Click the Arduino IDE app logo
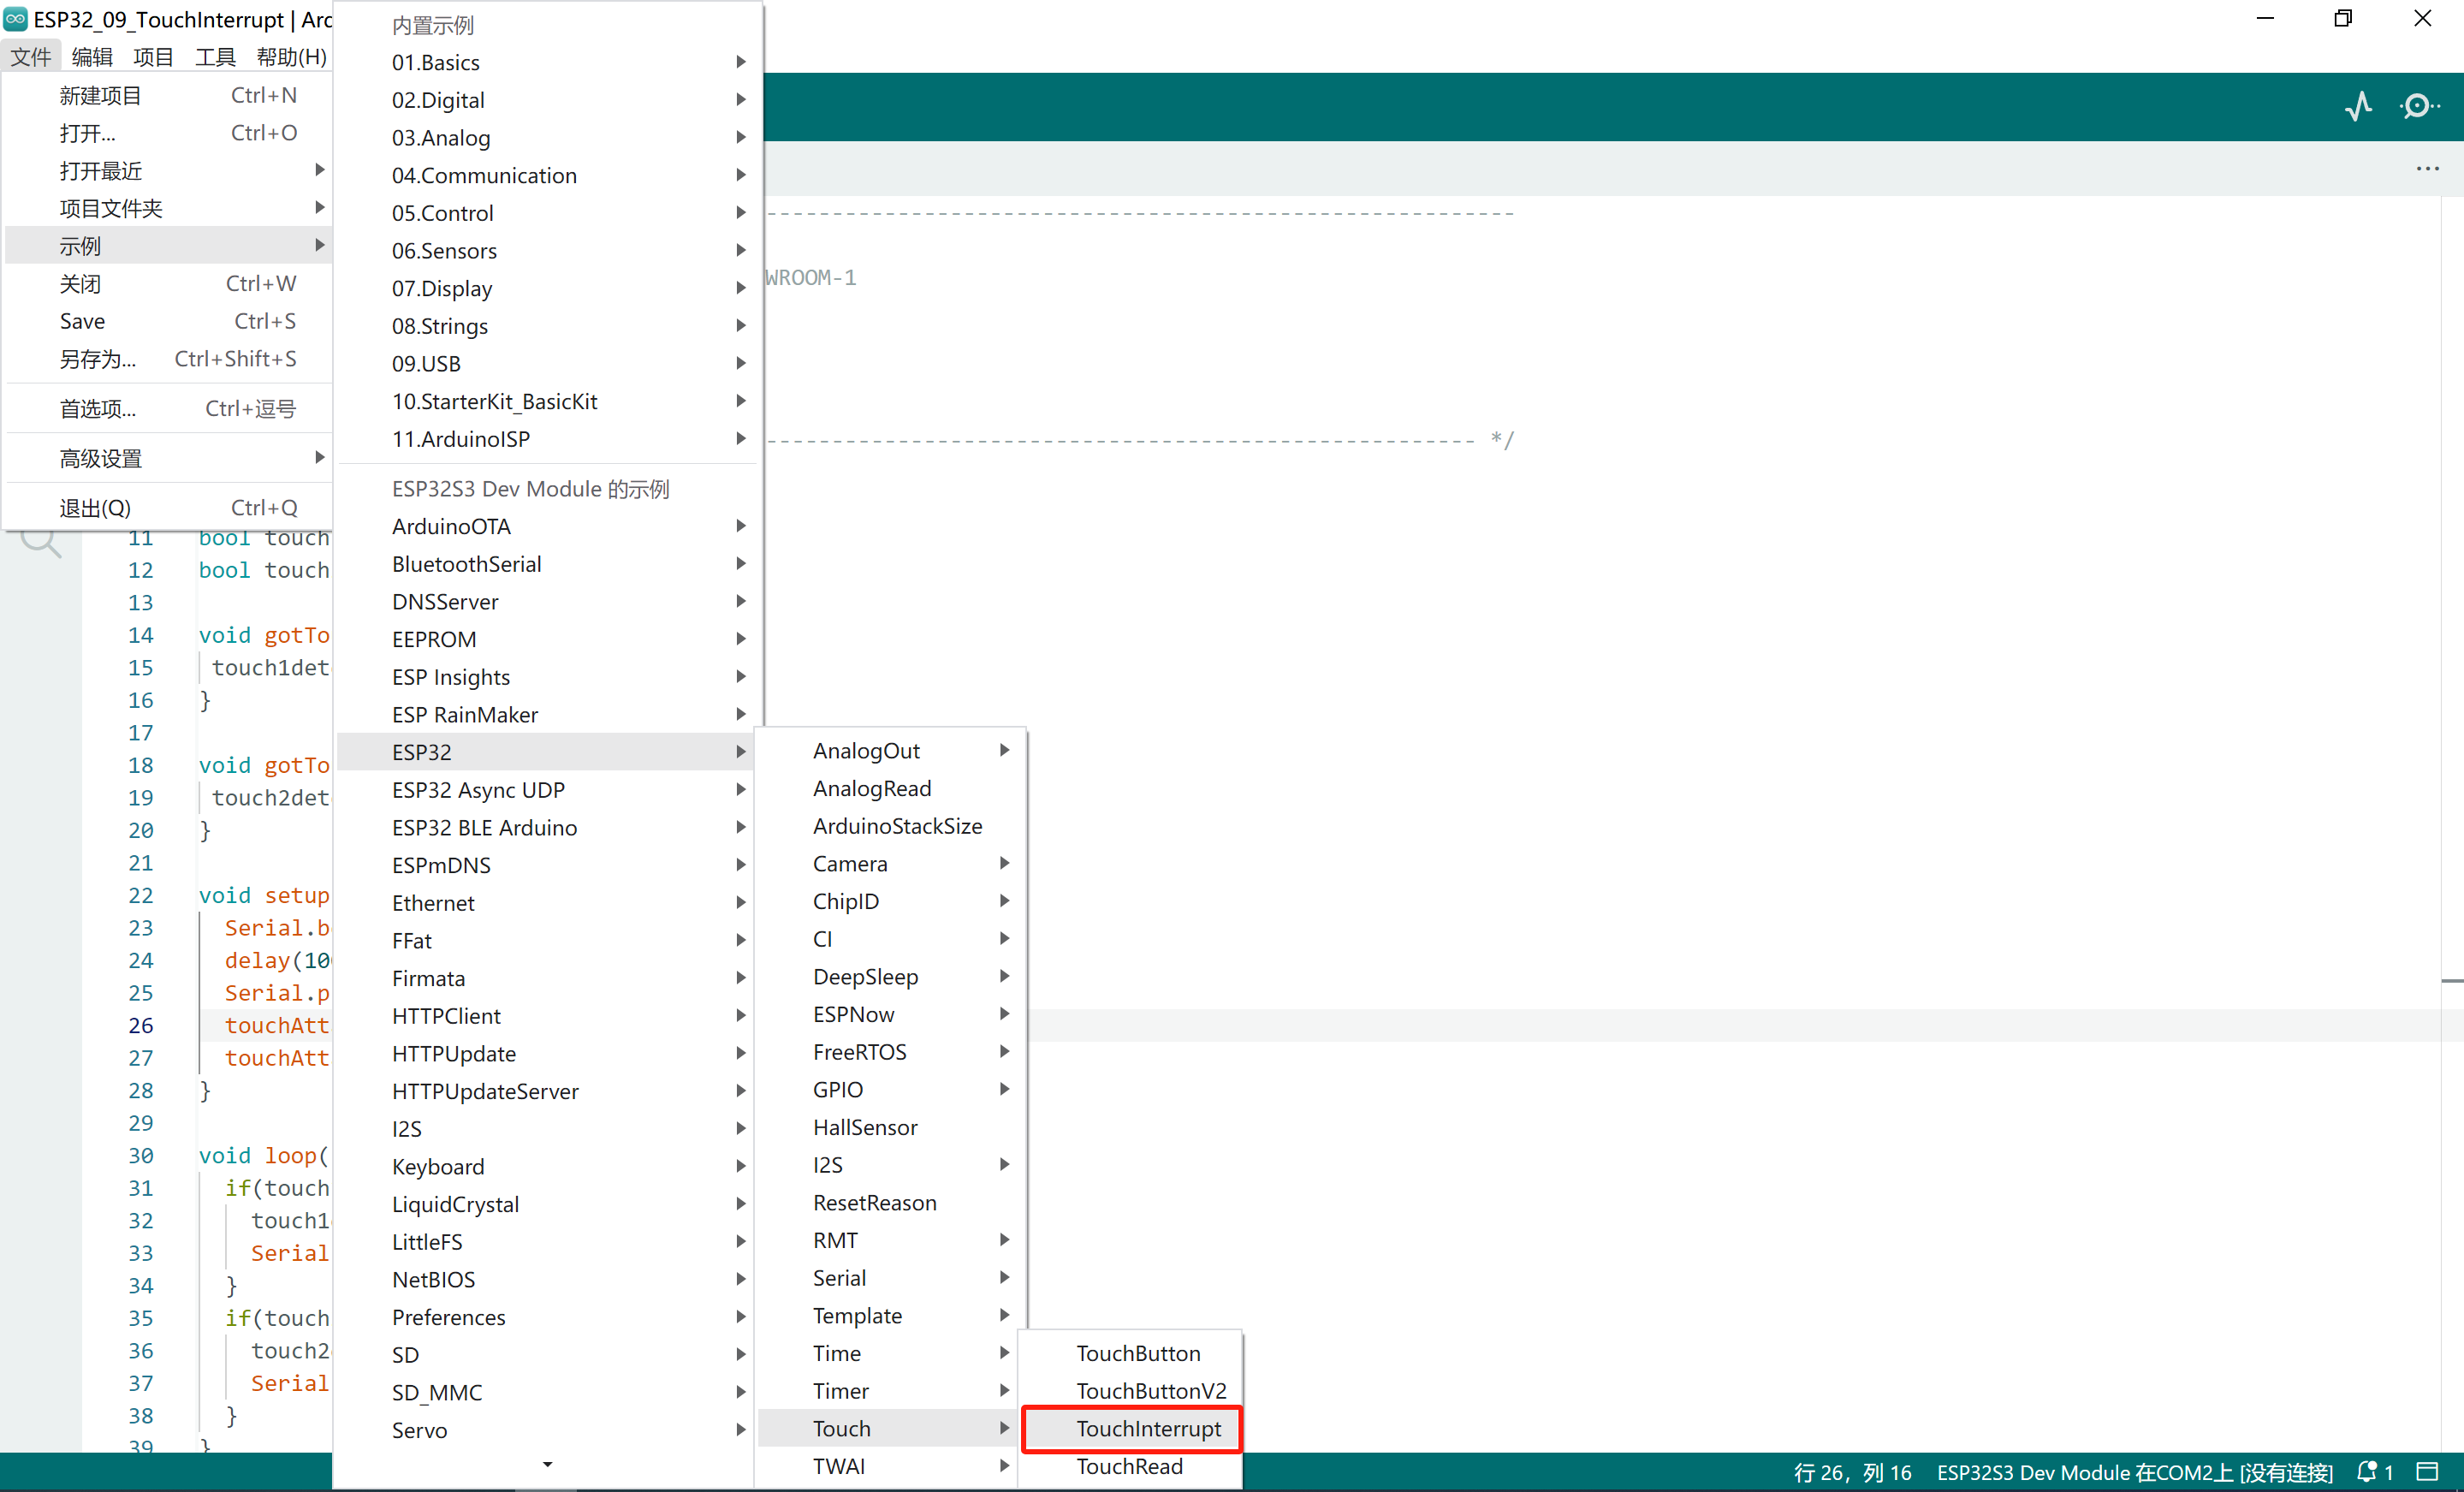Viewport: 2464px width, 1492px height. (16, 19)
